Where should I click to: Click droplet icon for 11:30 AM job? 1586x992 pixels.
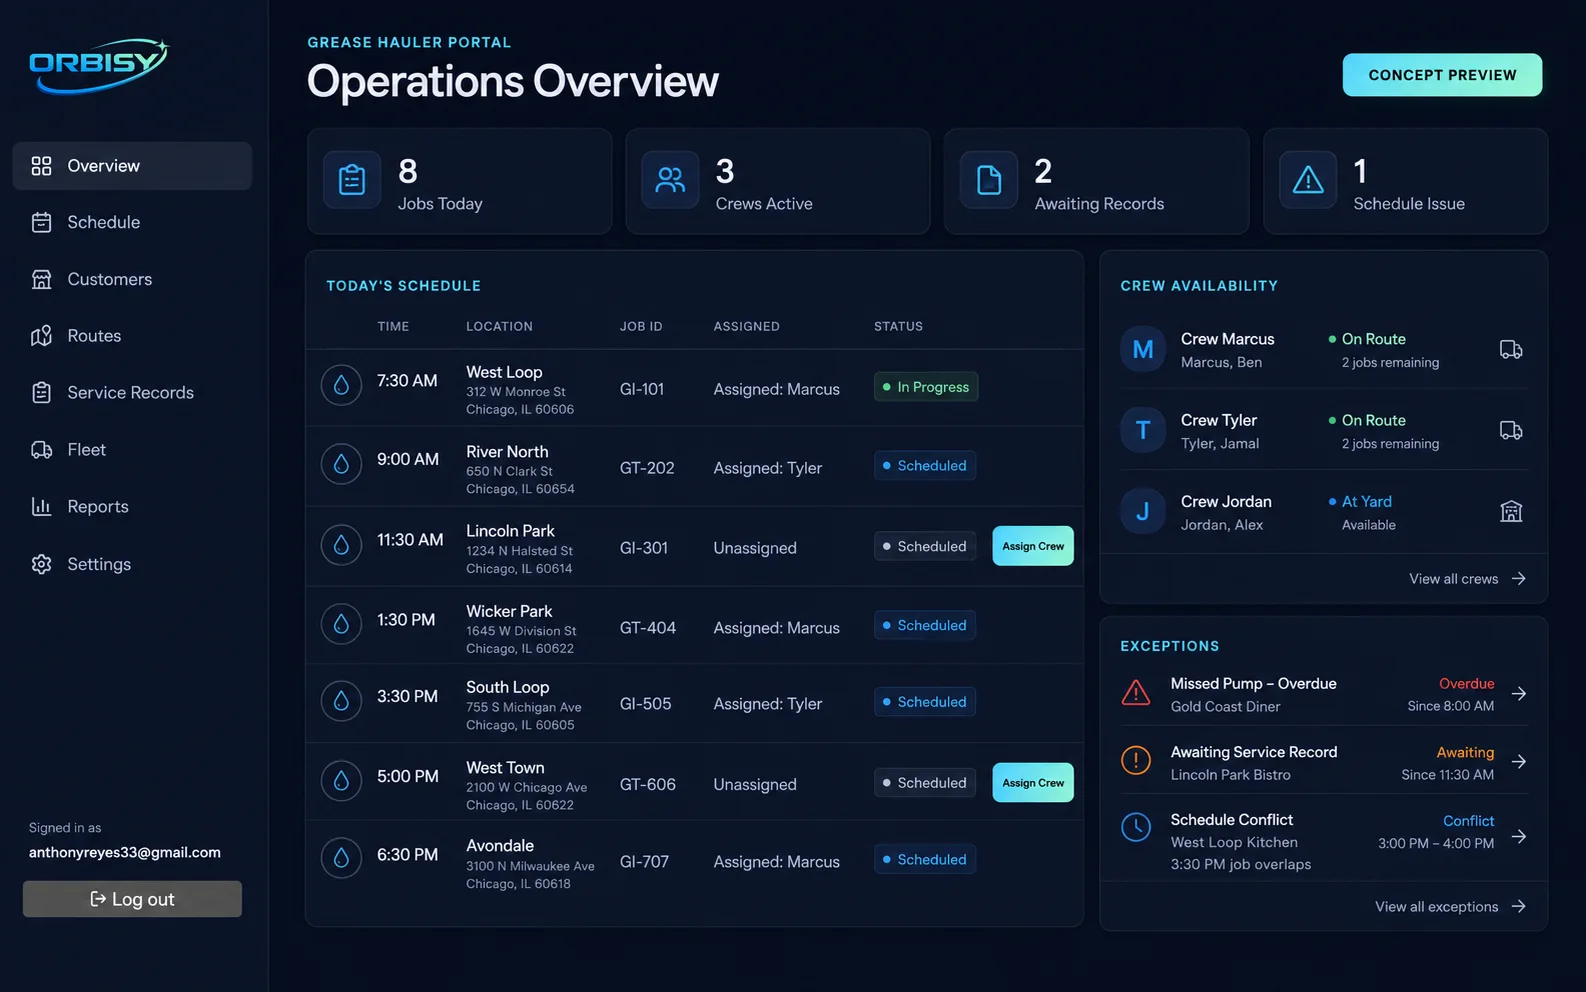pos(341,545)
